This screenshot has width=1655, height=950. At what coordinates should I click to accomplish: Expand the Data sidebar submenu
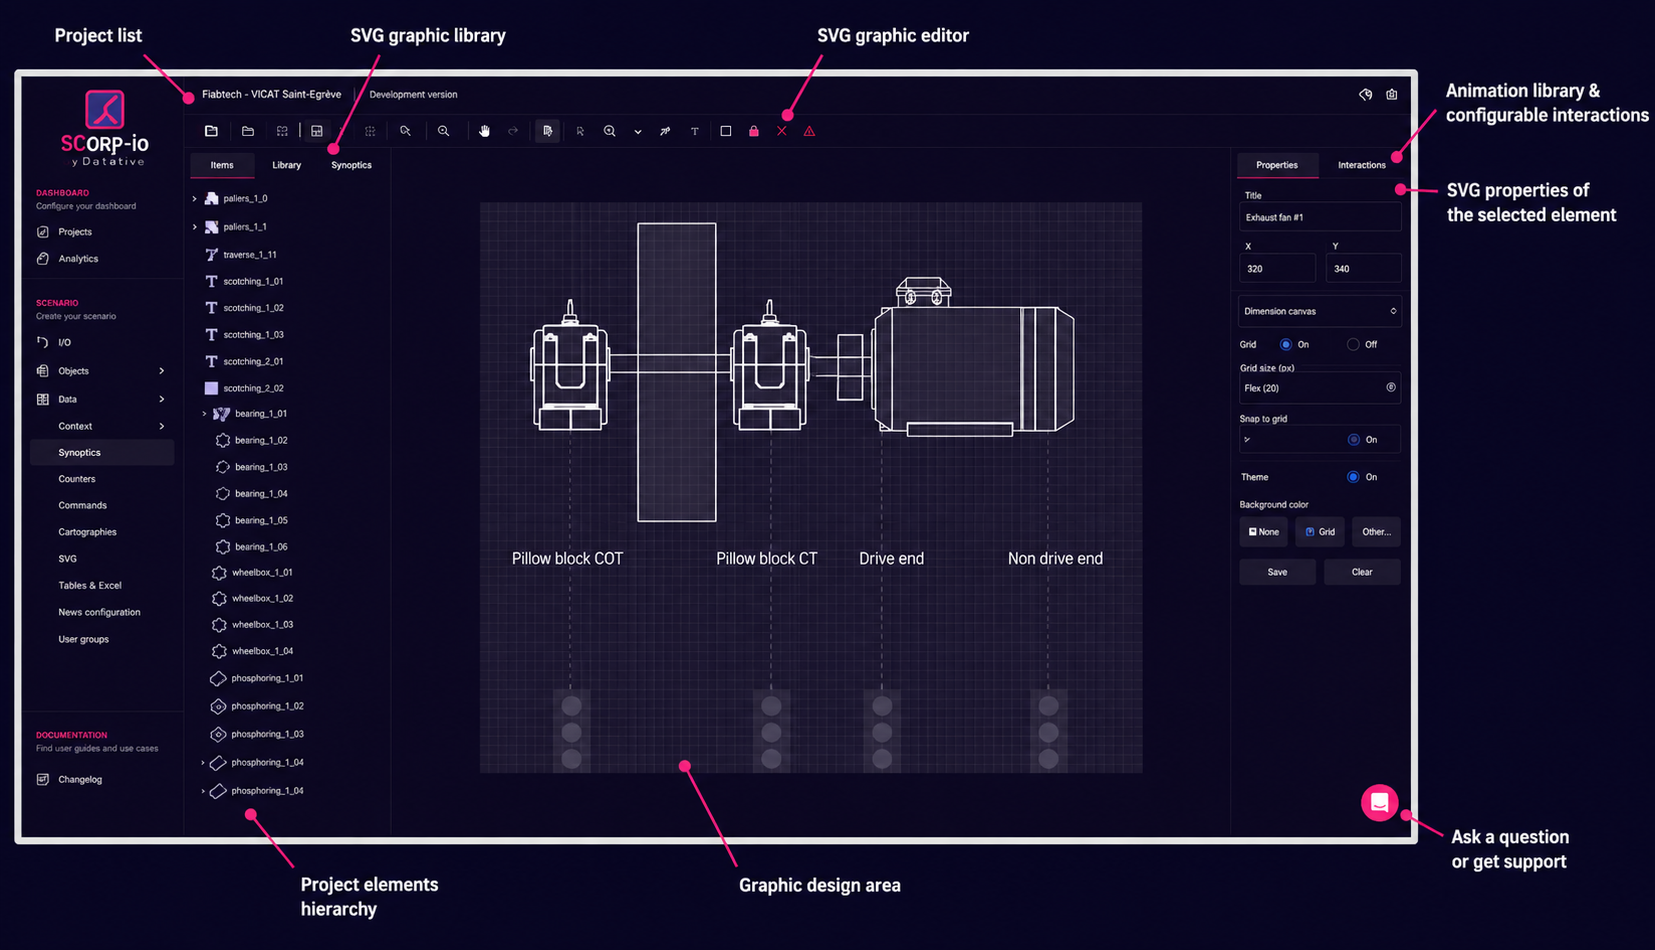point(162,399)
